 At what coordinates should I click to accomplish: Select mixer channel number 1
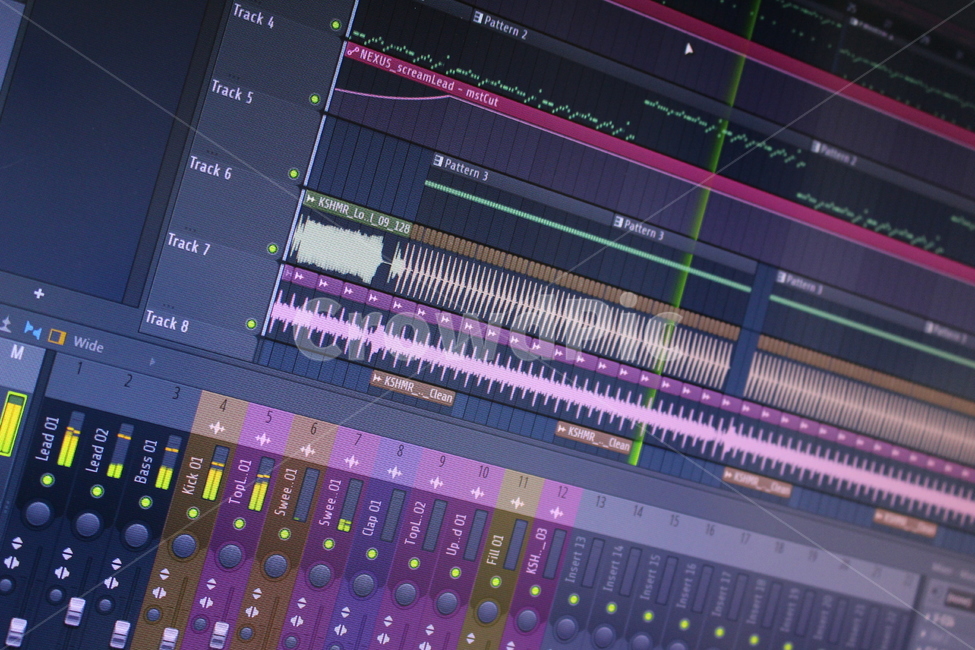[x=79, y=369]
